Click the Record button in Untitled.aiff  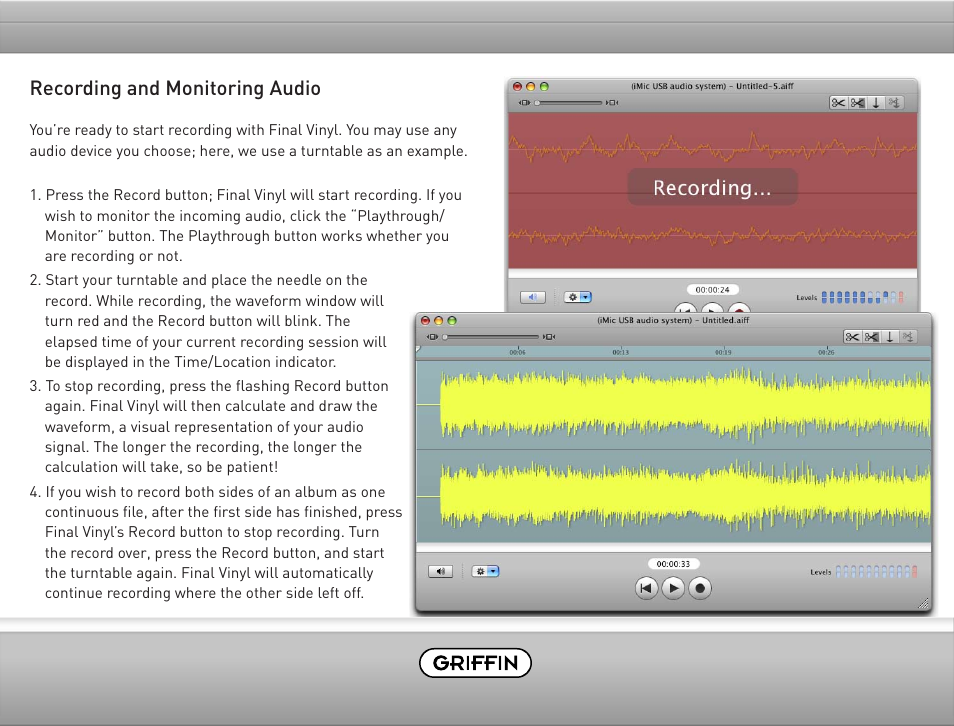[700, 588]
